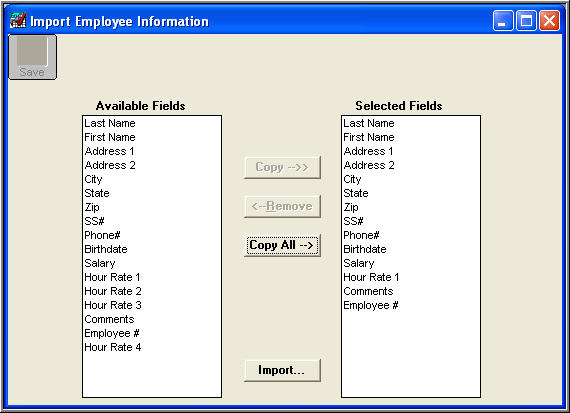Viewport: 570px width, 413px height.
Task: Select Phone# in Available Fields list
Action: [102, 235]
